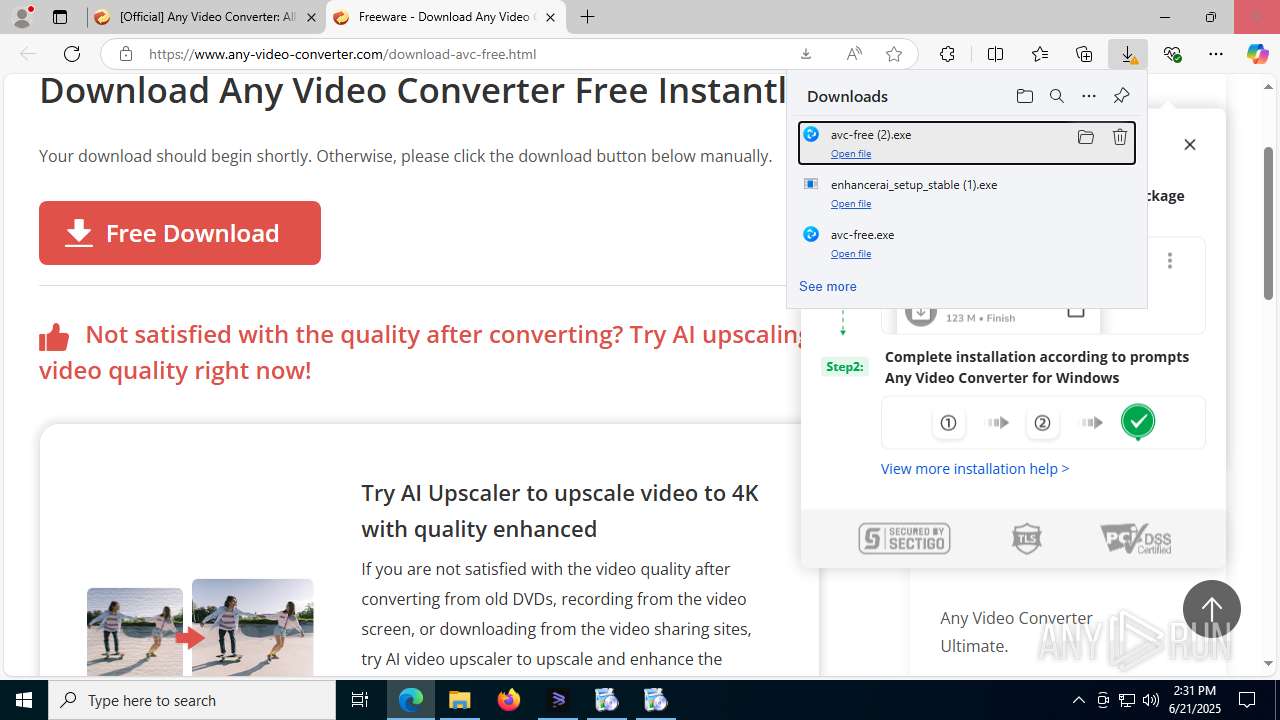Screen dimensions: 1280x720
Task: Show avc-free (2).exe in folder
Action: pos(1085,137)
